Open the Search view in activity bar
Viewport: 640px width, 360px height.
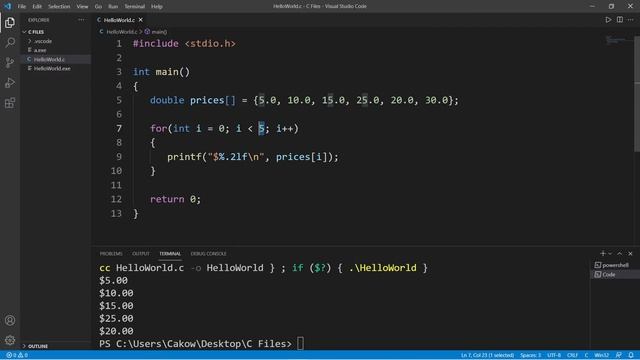click(10, 42)
